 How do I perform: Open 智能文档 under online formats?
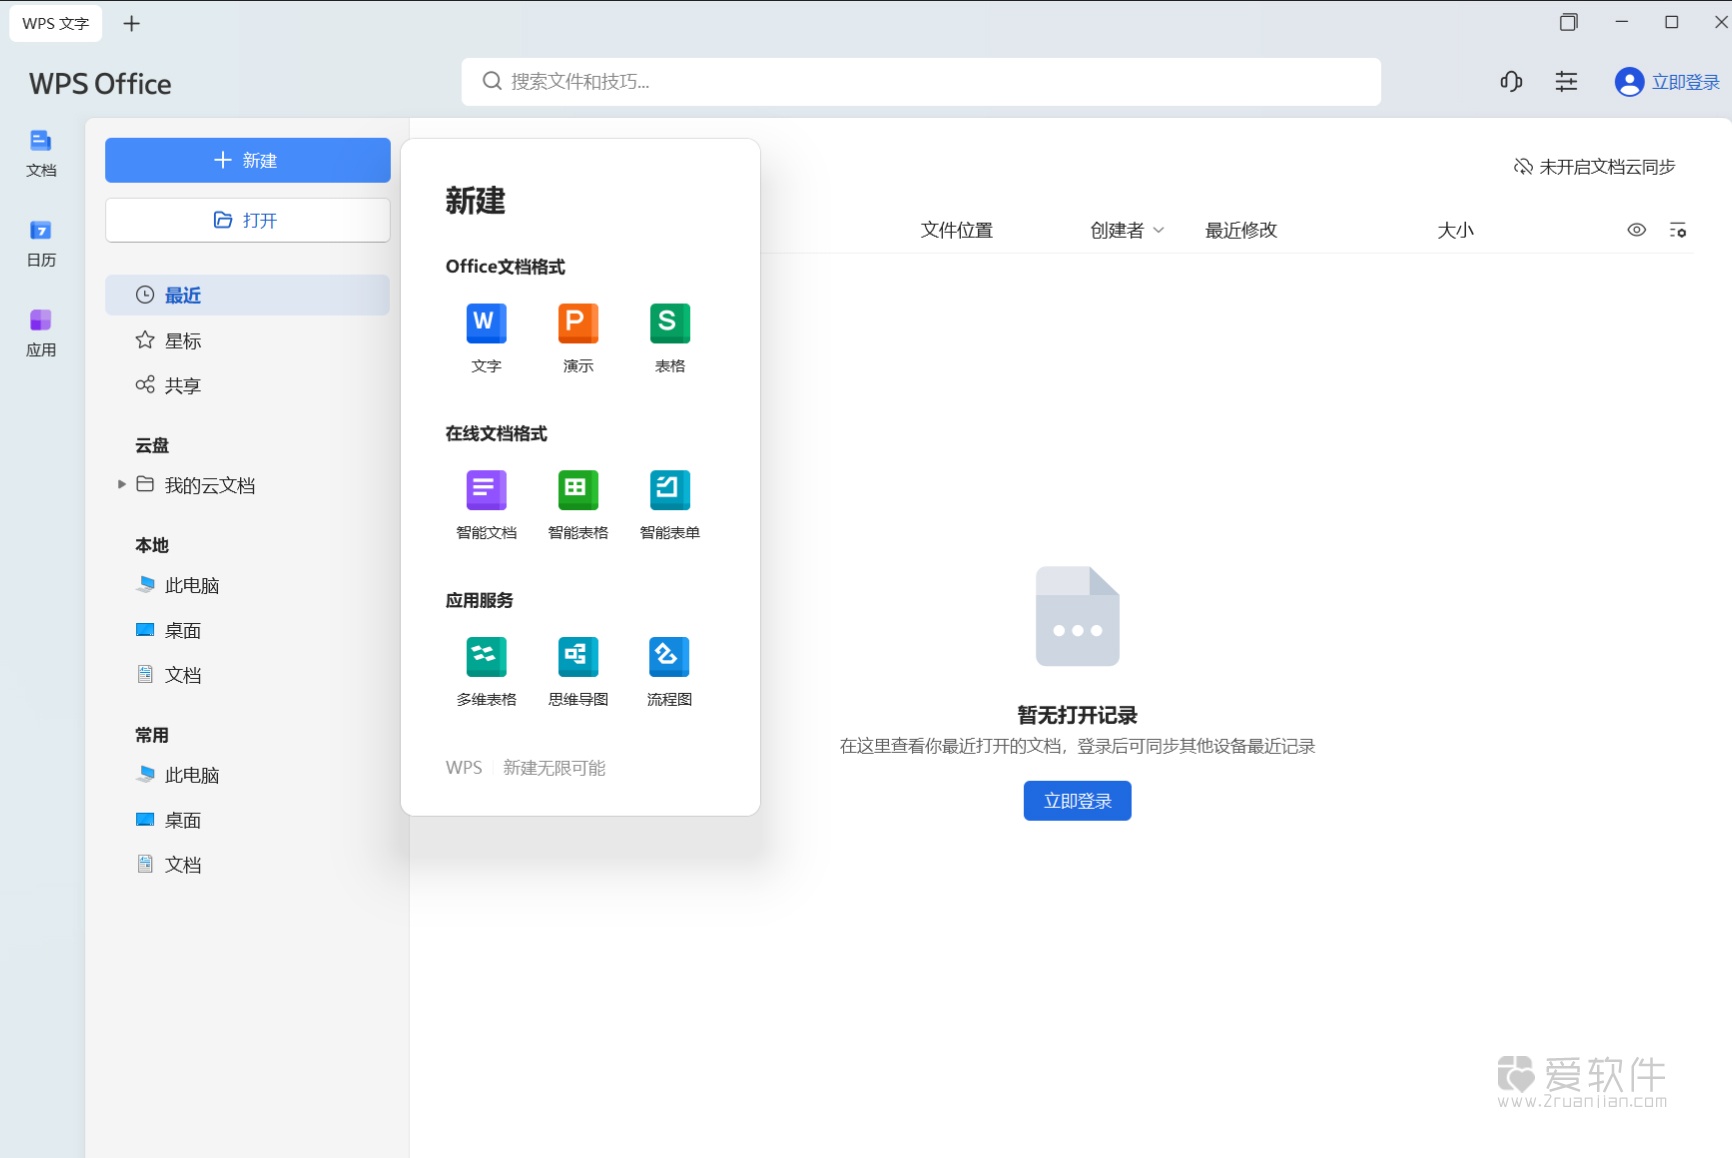tap(485, 503)
